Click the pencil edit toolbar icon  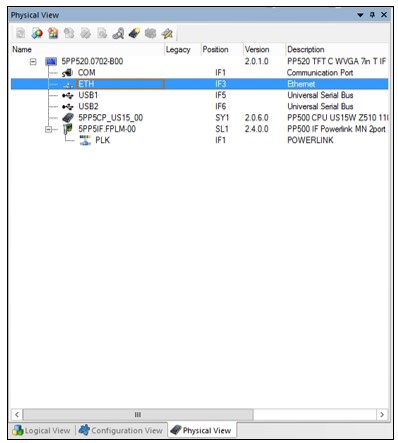coord(167,33)
